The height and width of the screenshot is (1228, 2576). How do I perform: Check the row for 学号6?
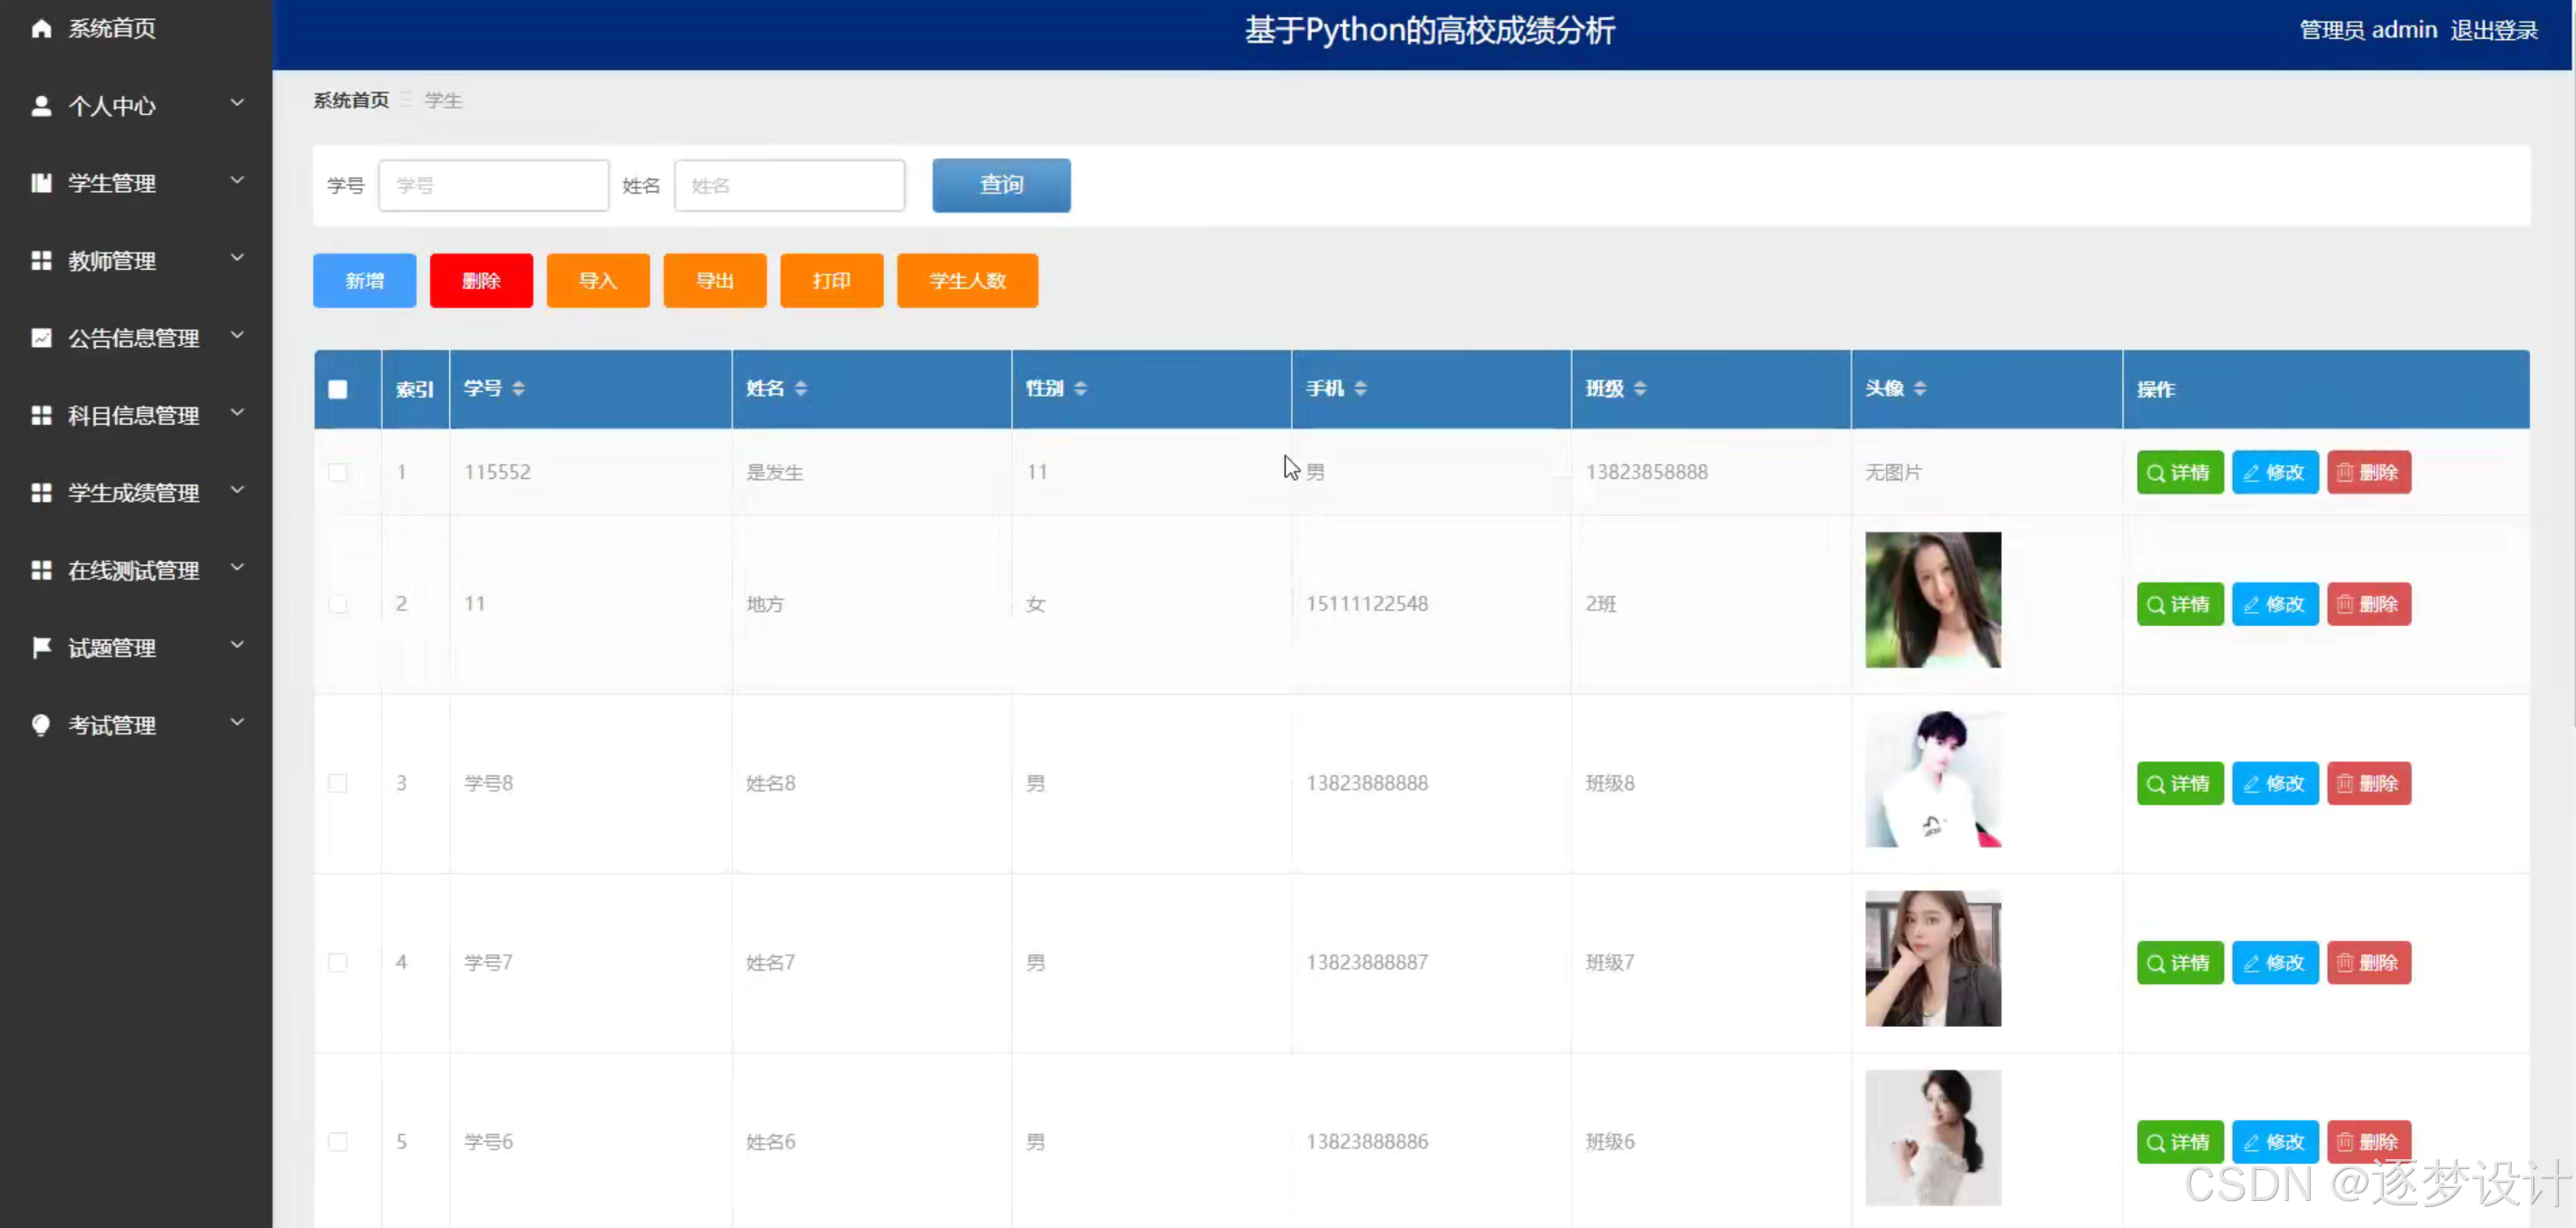pyautogui.click(x=338, y=1142)
